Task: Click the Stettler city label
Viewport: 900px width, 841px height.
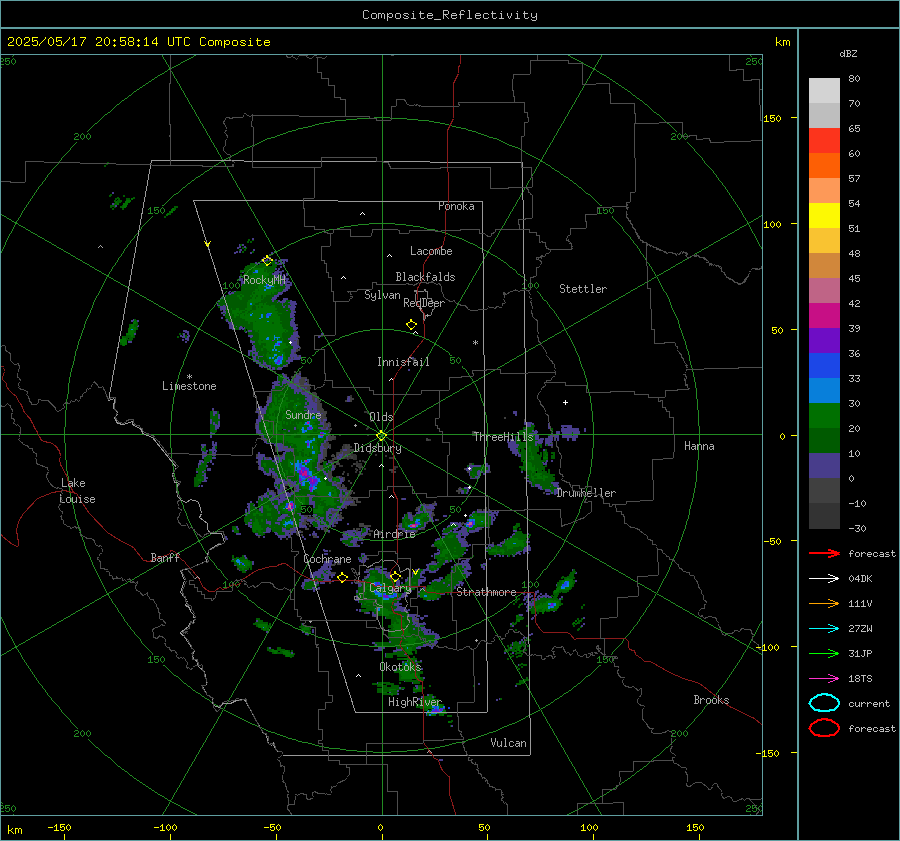Action: click(x=583, y=289)
